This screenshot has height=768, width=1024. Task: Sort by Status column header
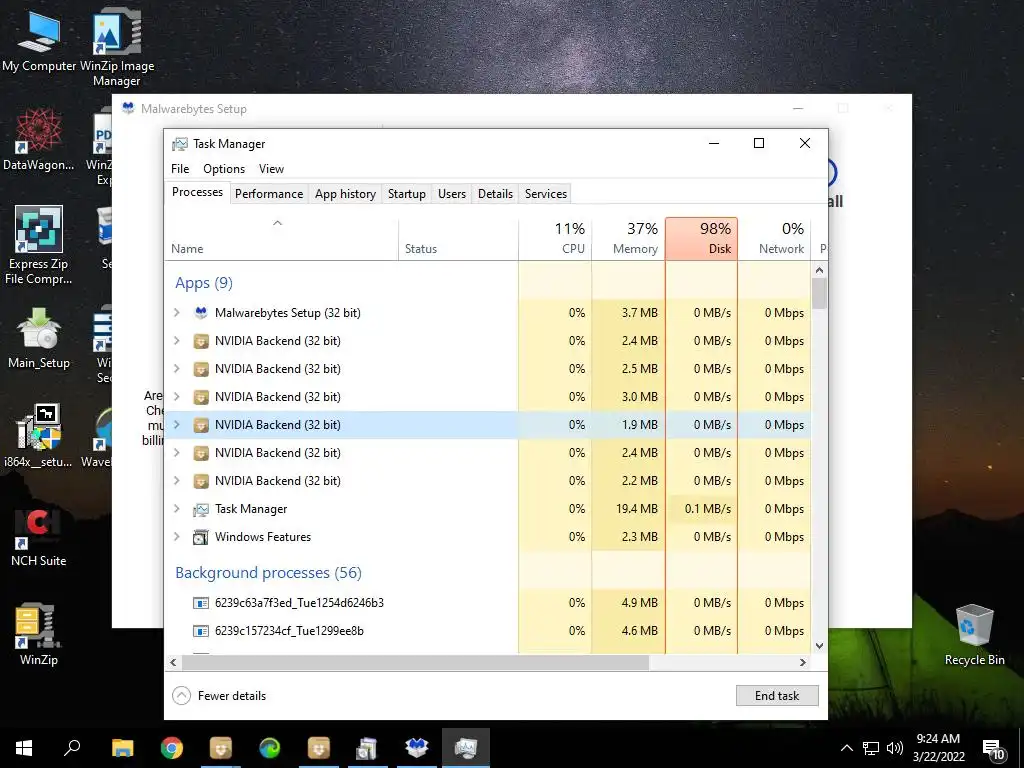[x=458, y=238]
